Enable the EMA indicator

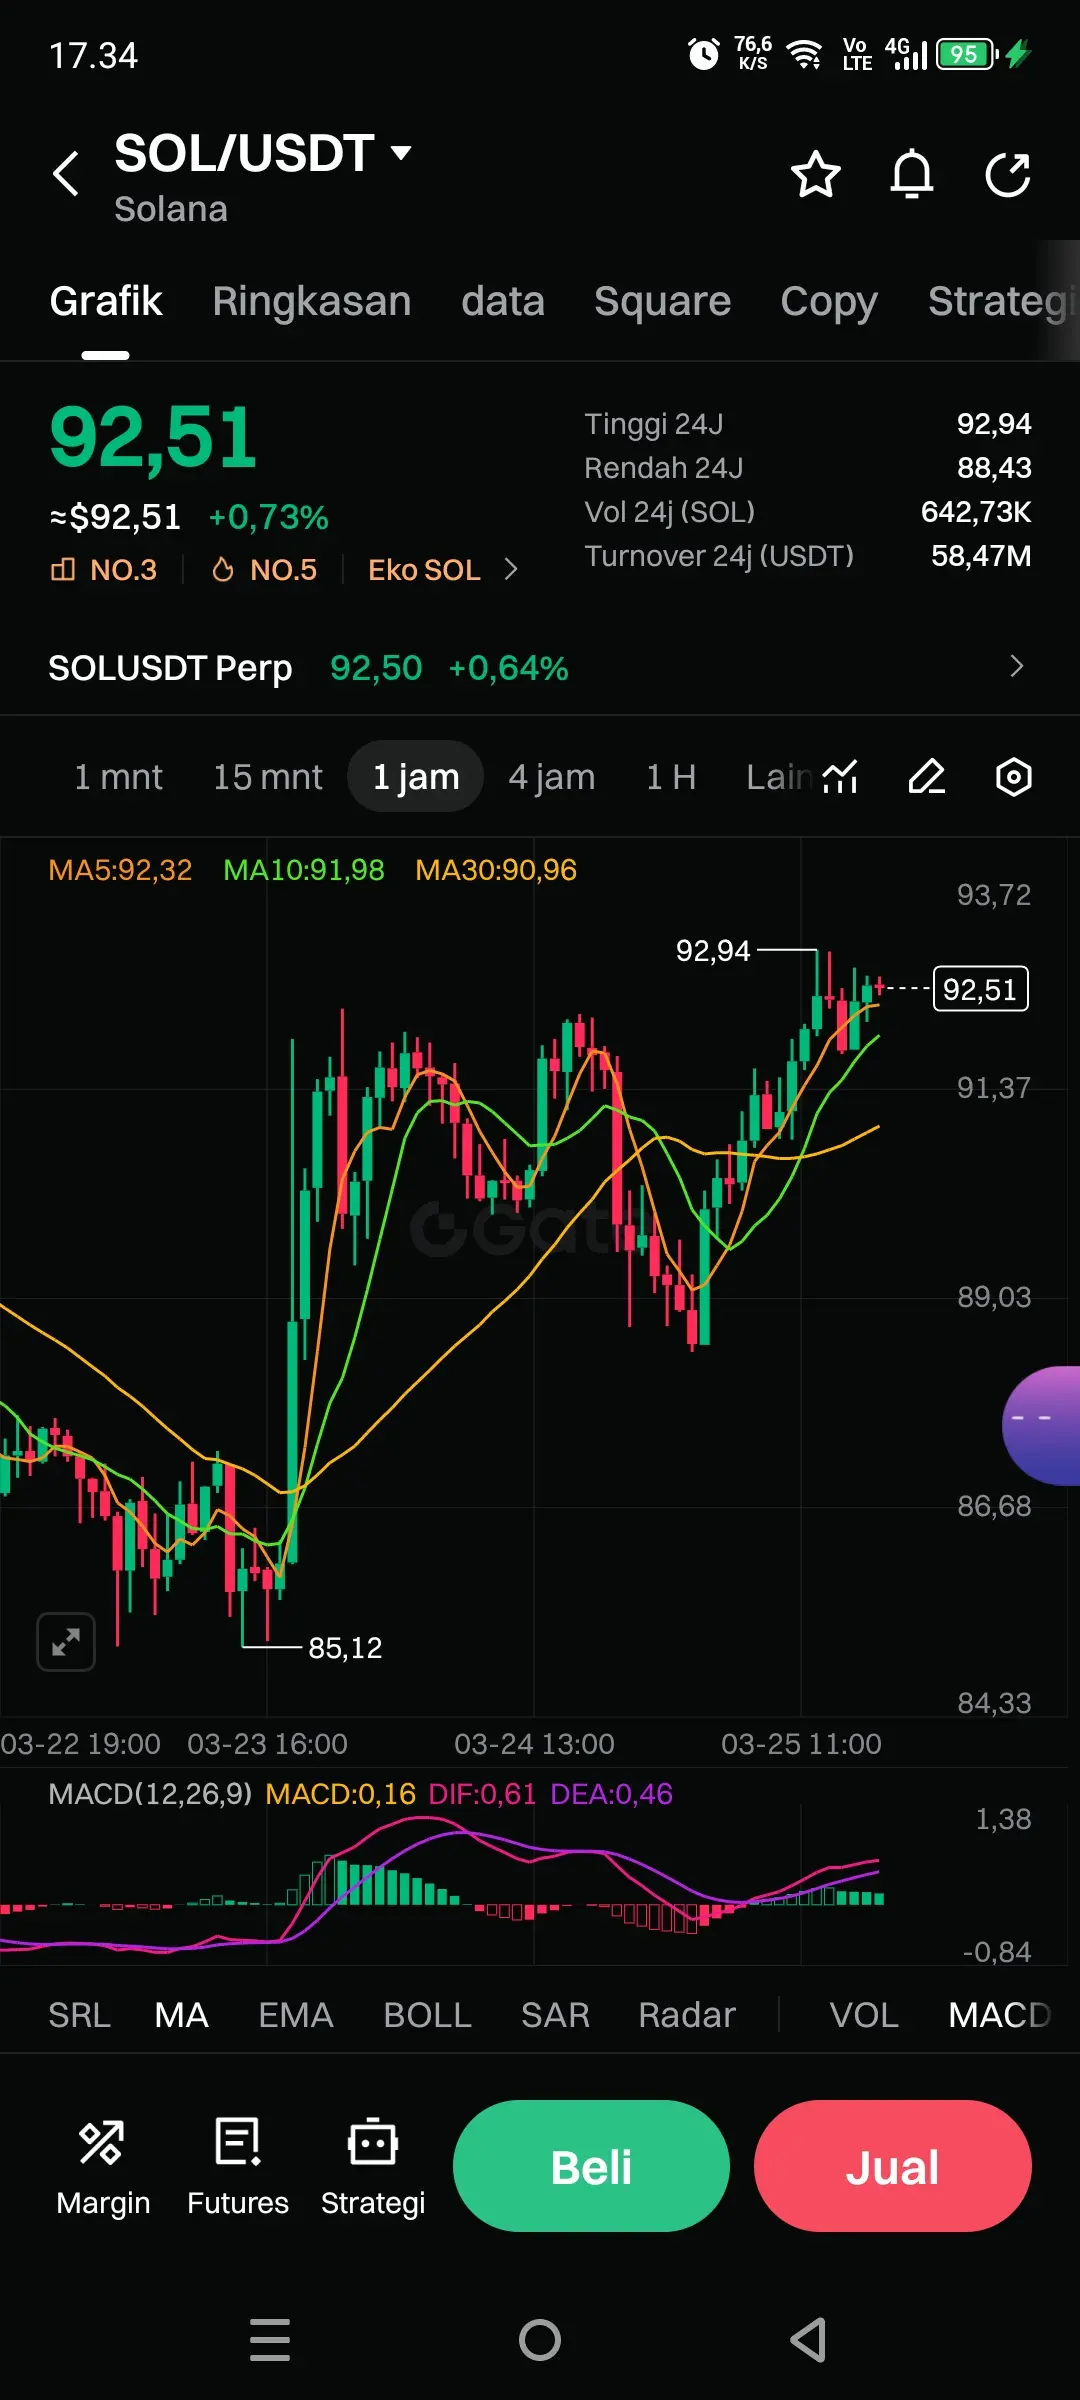pos(296,2015)
